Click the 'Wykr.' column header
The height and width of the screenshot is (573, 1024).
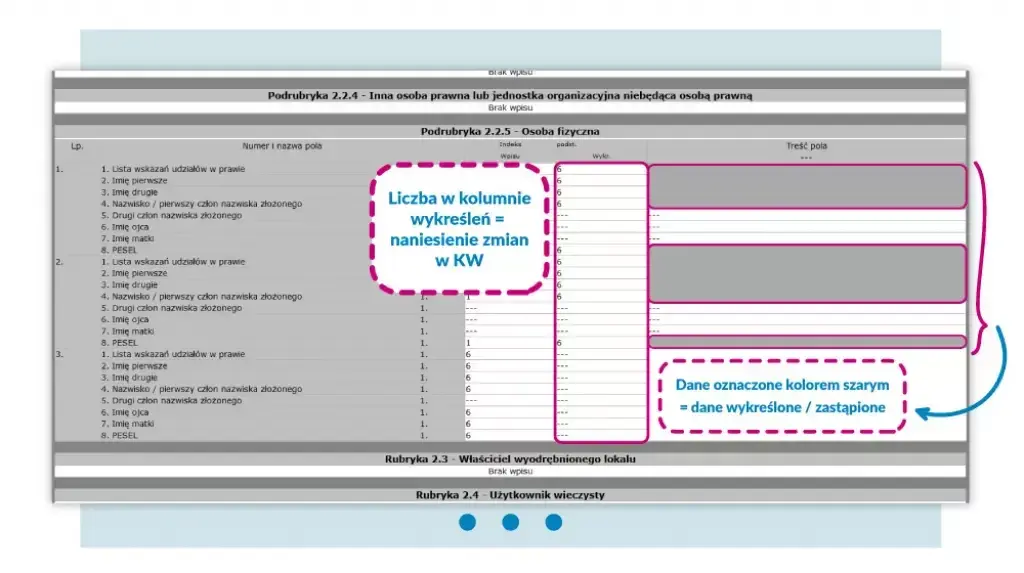click(601, 156)
